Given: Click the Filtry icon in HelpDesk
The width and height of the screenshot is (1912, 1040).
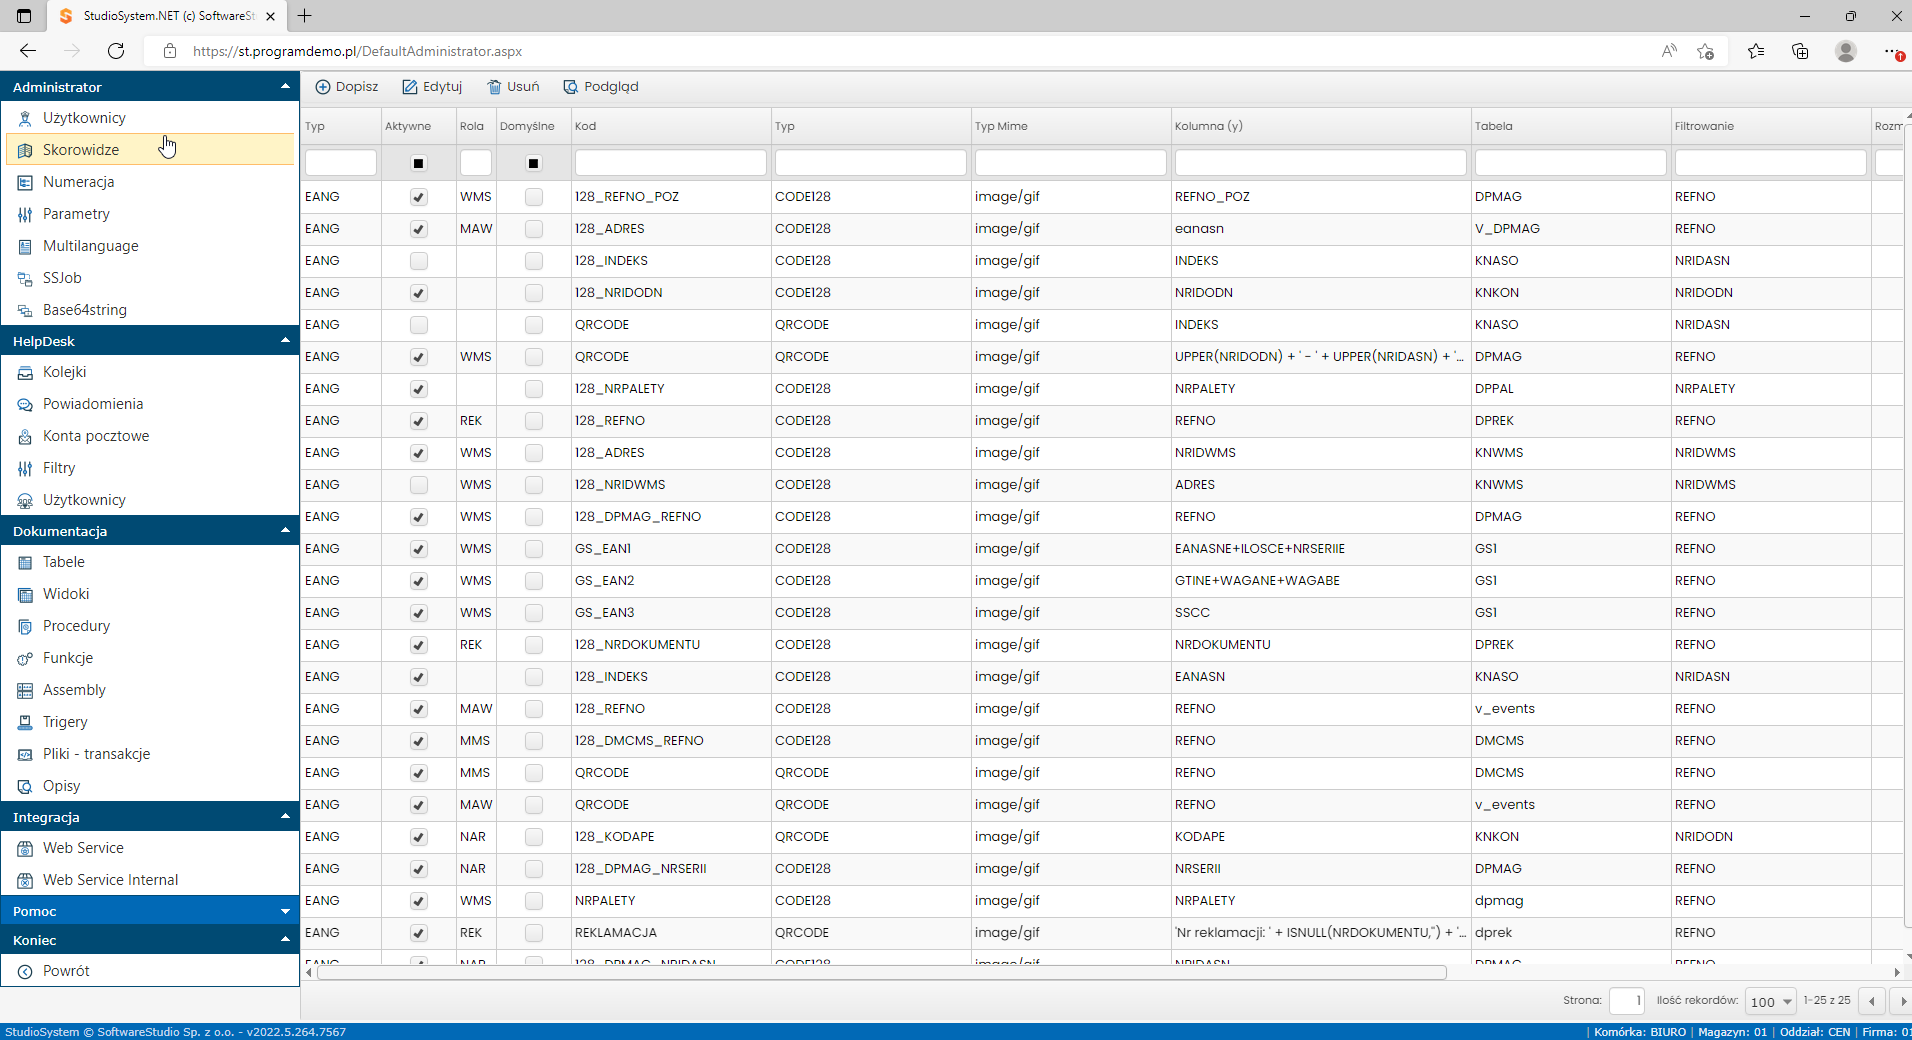Looking at the screenshot, I should click(x=25, y=469).
